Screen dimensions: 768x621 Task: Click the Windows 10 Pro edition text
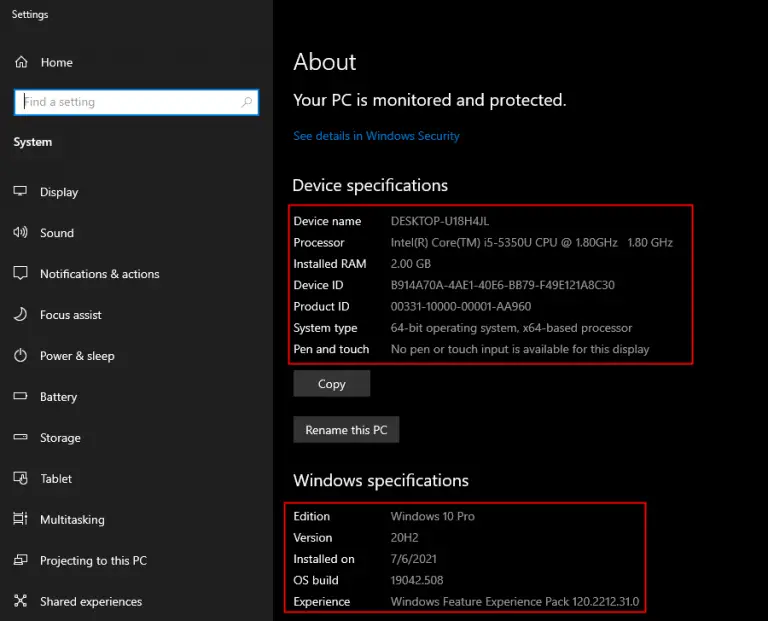click(432, 516)
